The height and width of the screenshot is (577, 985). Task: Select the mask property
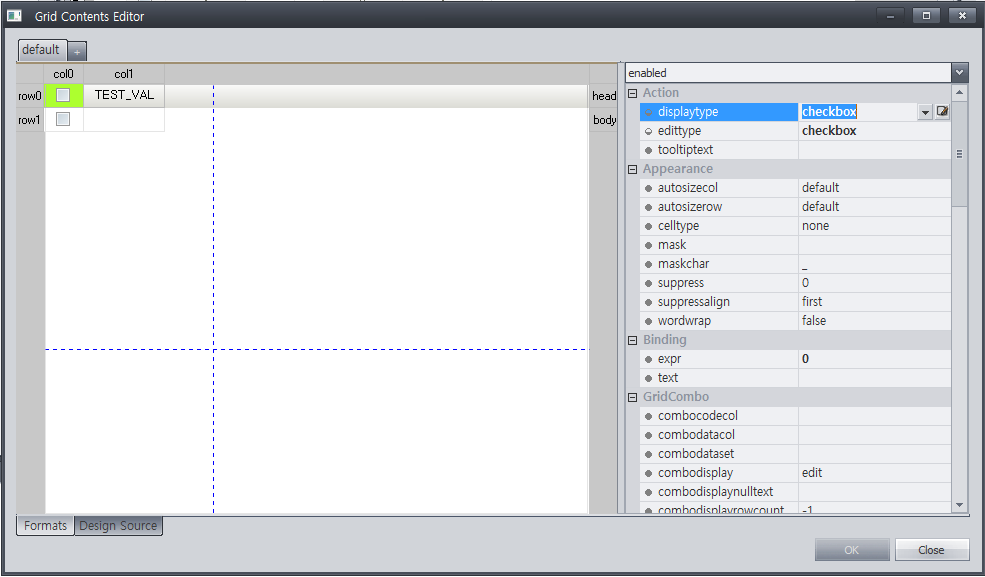(x=719, y=245)
